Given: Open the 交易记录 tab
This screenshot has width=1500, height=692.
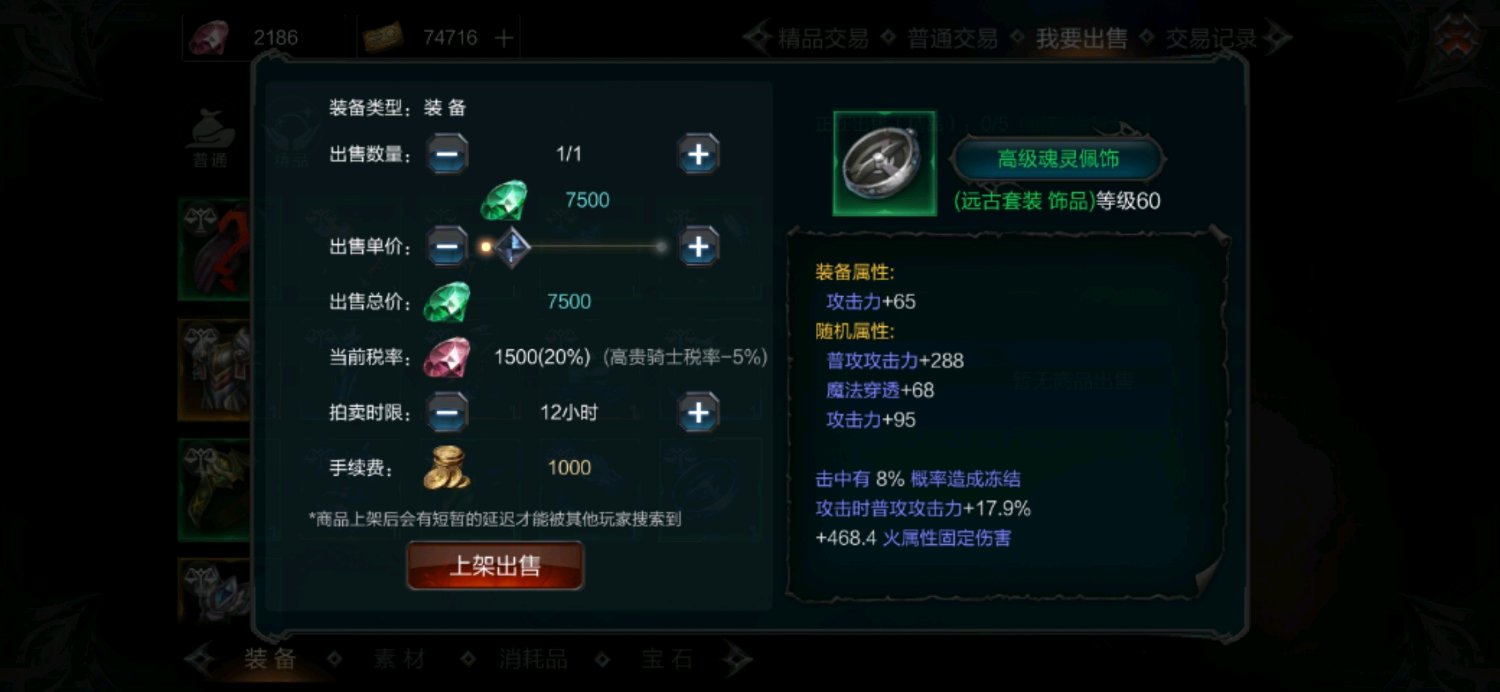Looking at the screenshot, I should click(1210, 39).
